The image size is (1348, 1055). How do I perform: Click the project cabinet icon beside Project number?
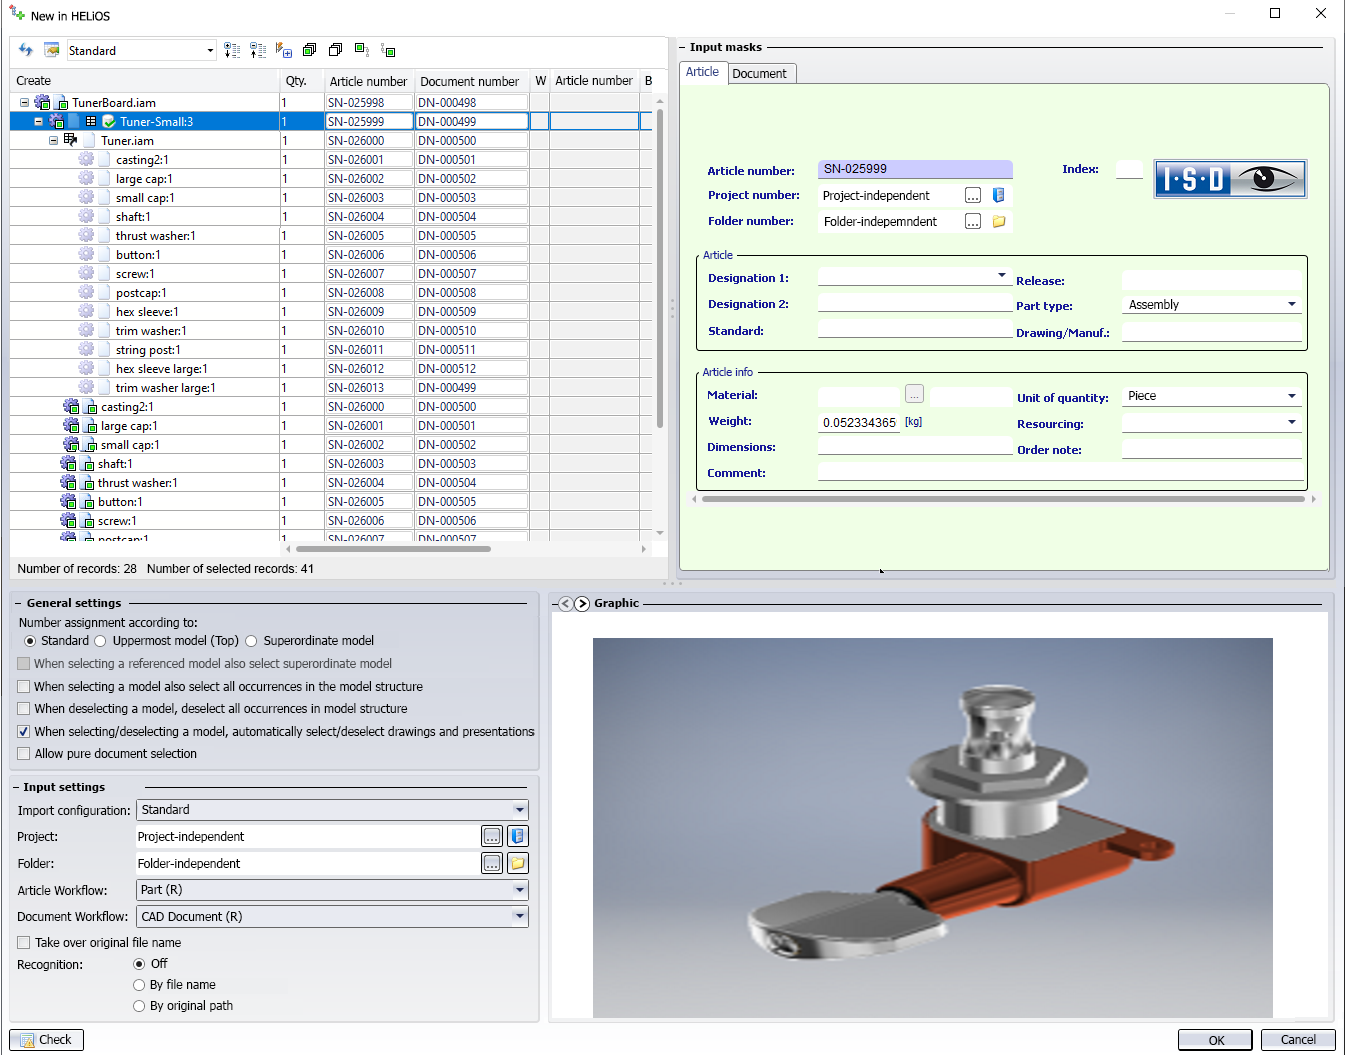point(998,196)
